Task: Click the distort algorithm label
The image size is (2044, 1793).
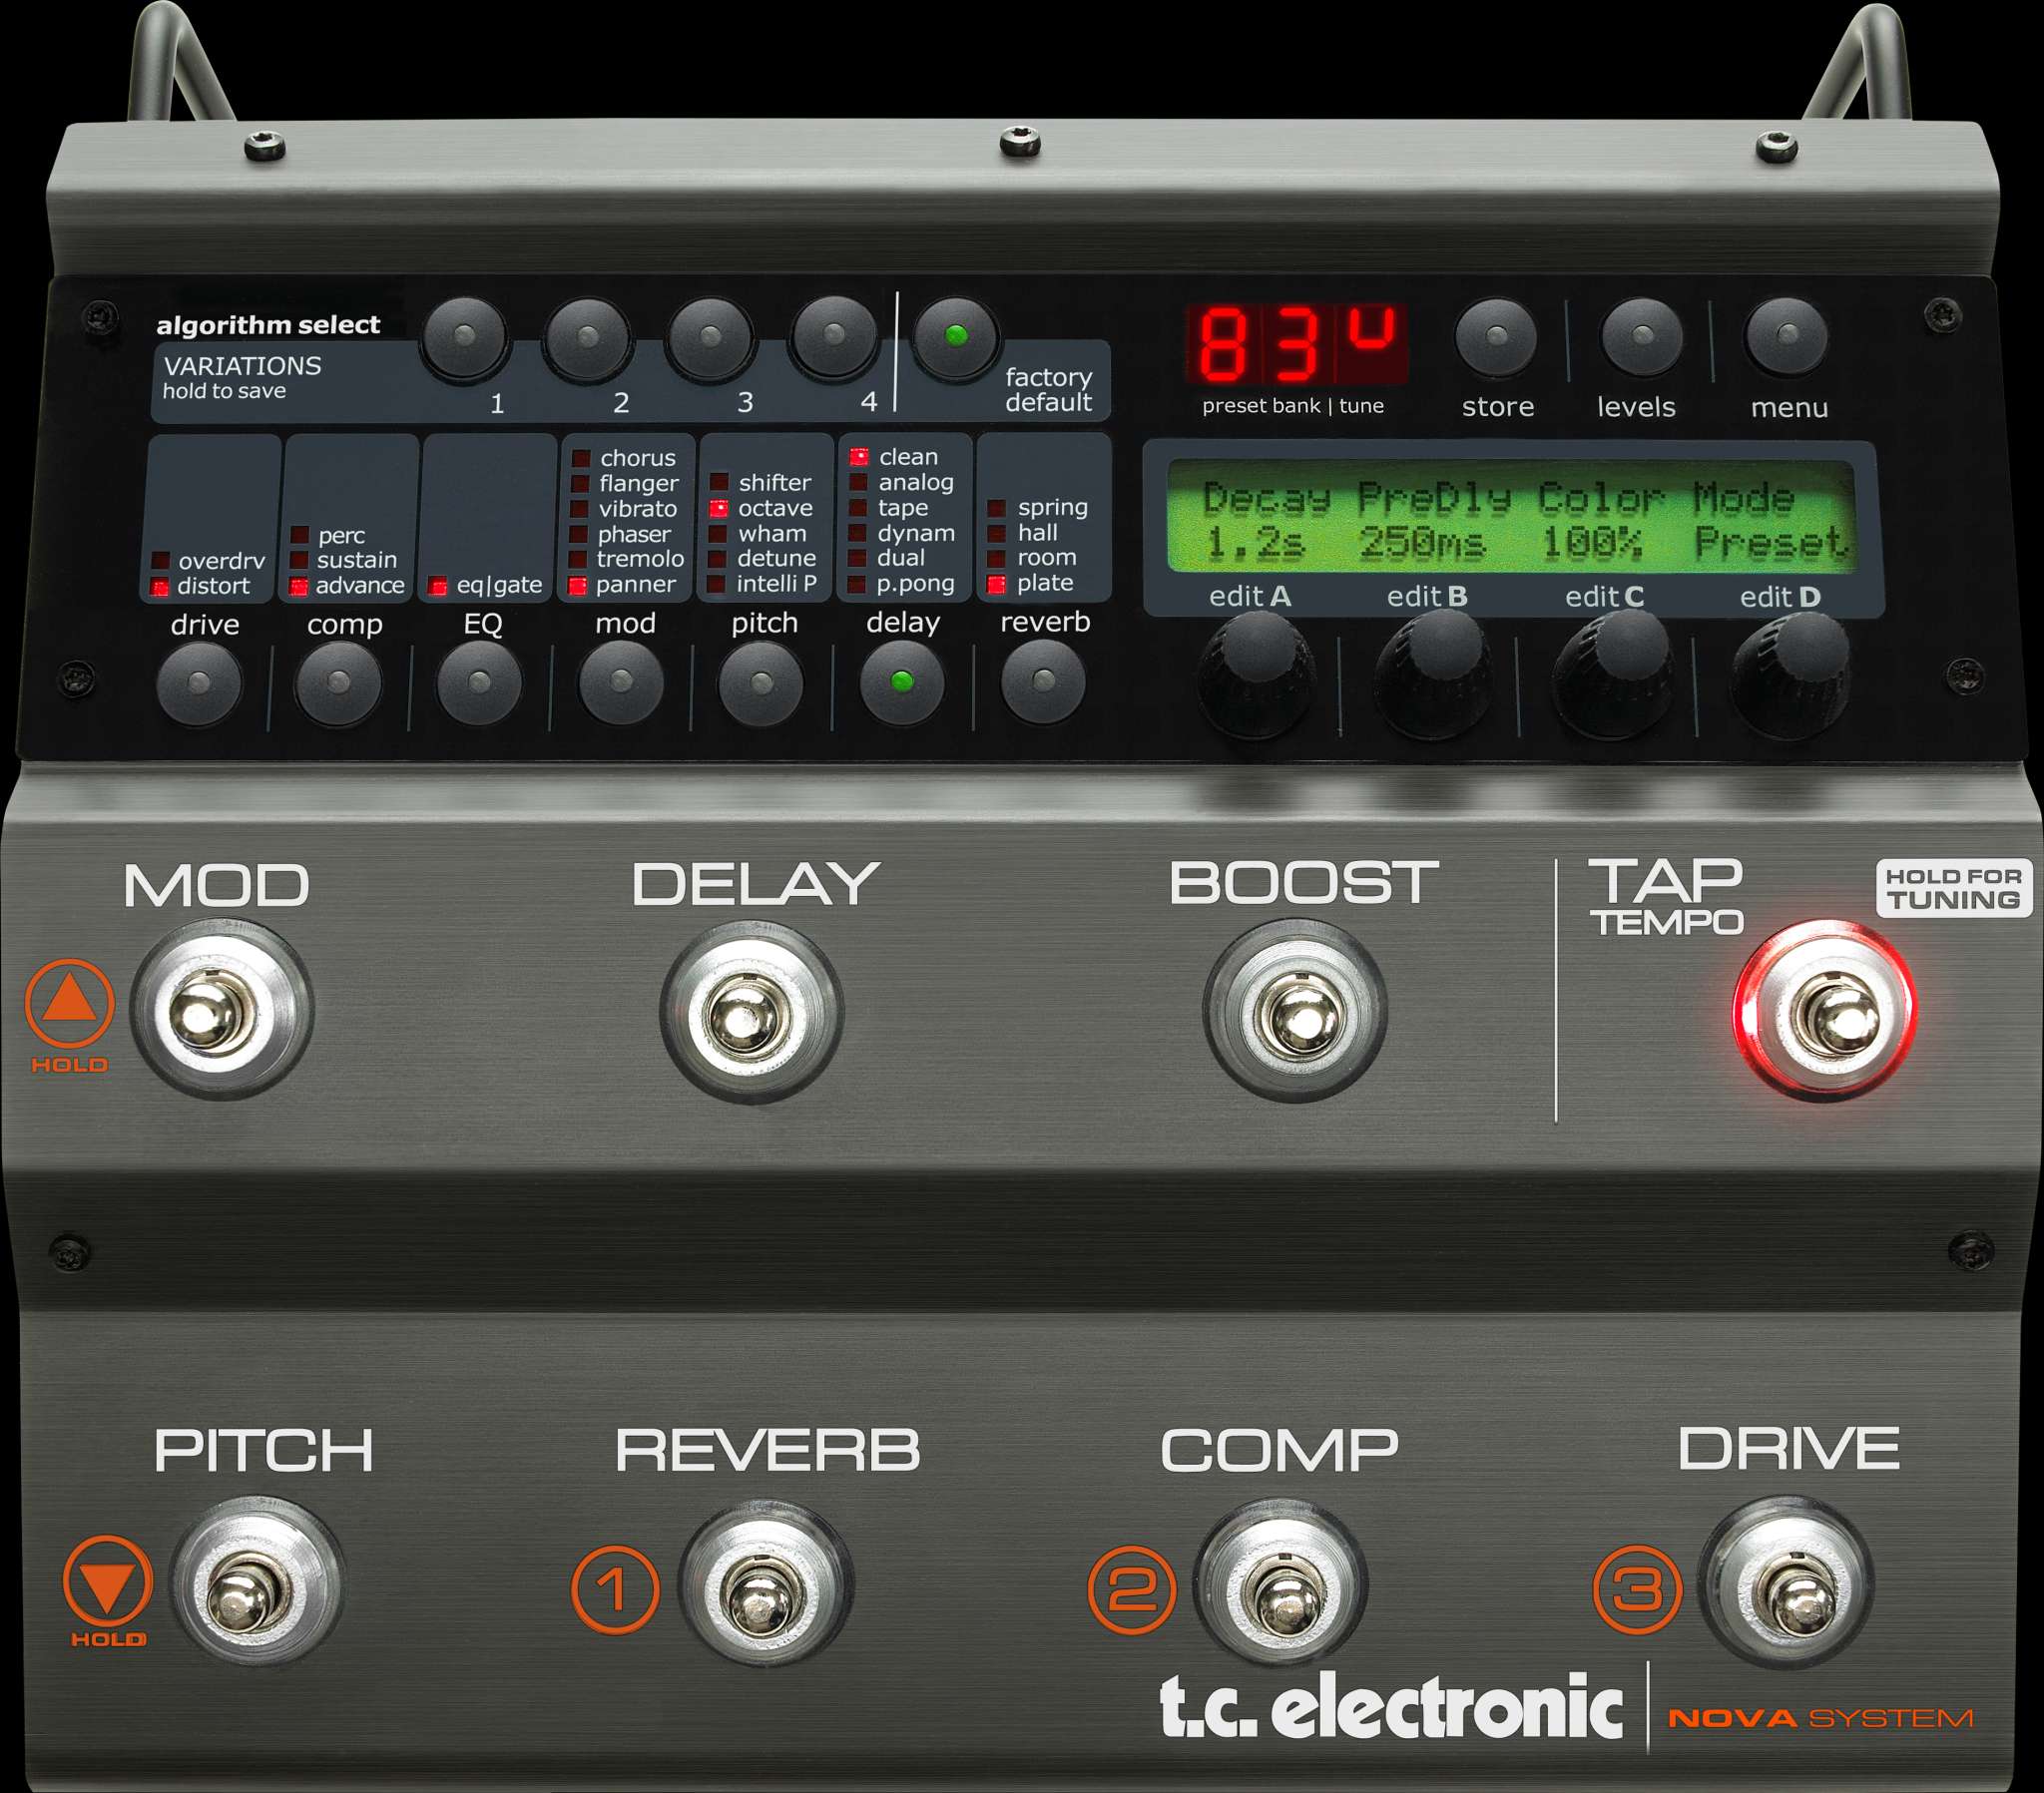Action: point(213,586)
